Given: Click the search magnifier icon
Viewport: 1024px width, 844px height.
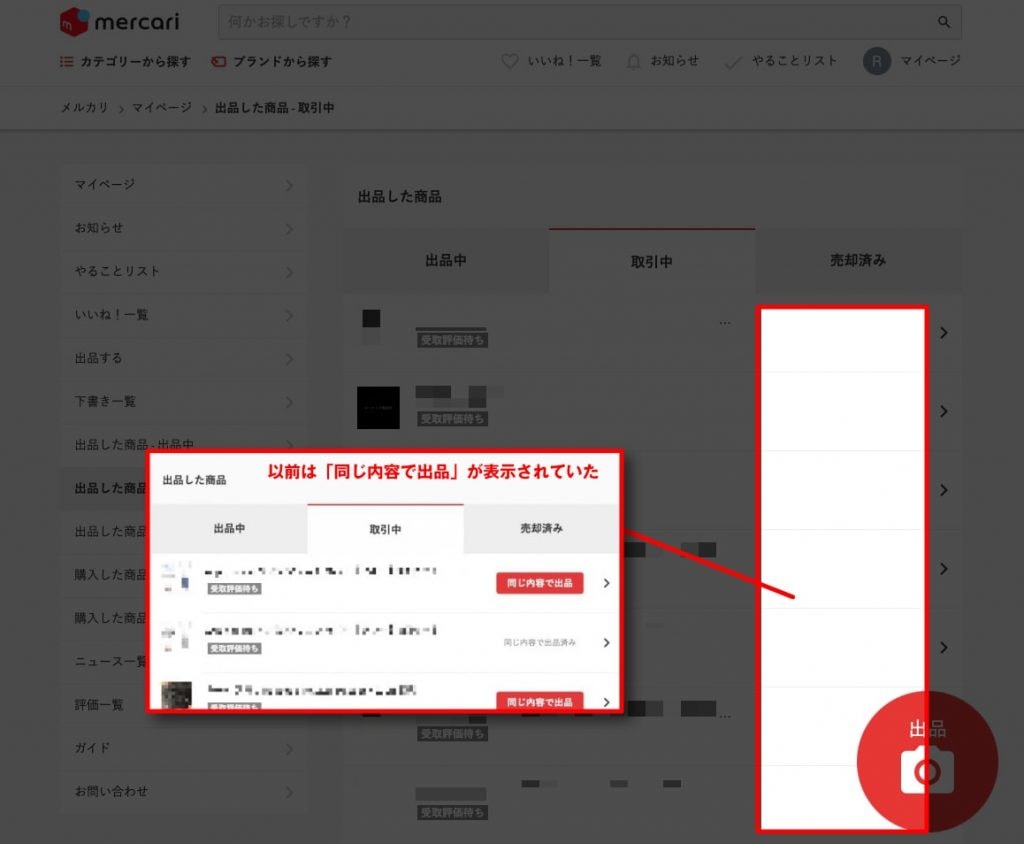Looking at the screenshot, I should coord(943,22).
